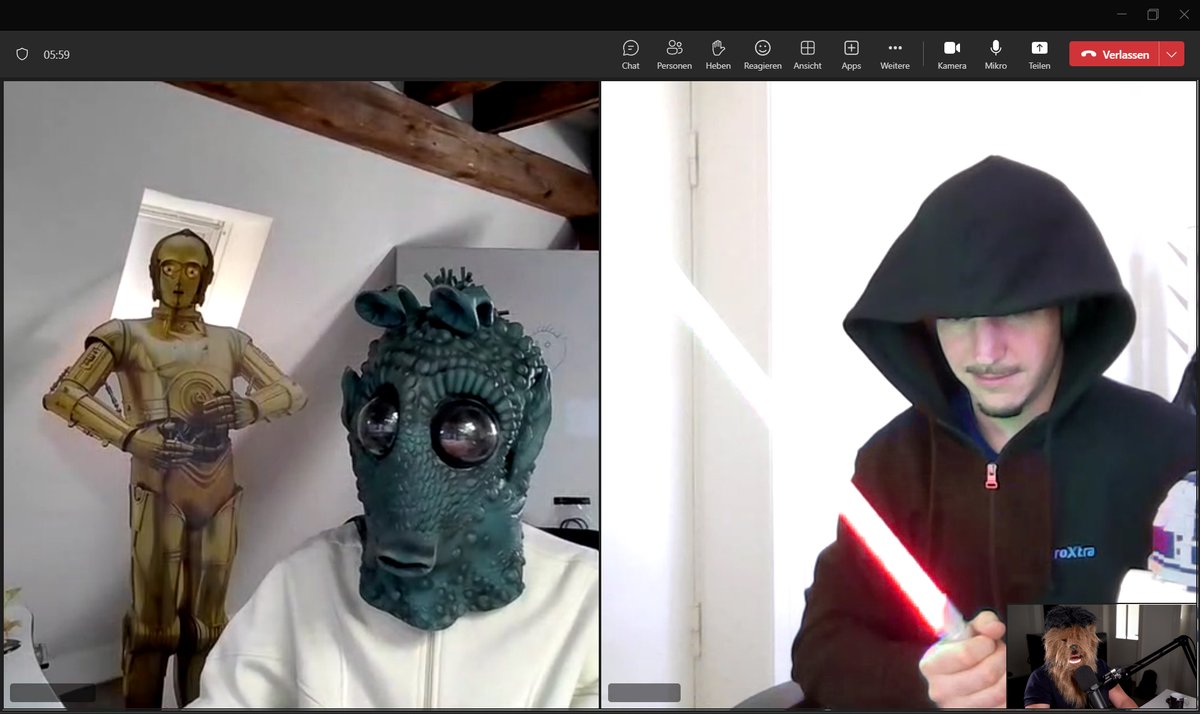The height and width of the screenshot is (714, 1200).
Task: Select the hooded participant video tile
Action: click(x=899, y=395)
